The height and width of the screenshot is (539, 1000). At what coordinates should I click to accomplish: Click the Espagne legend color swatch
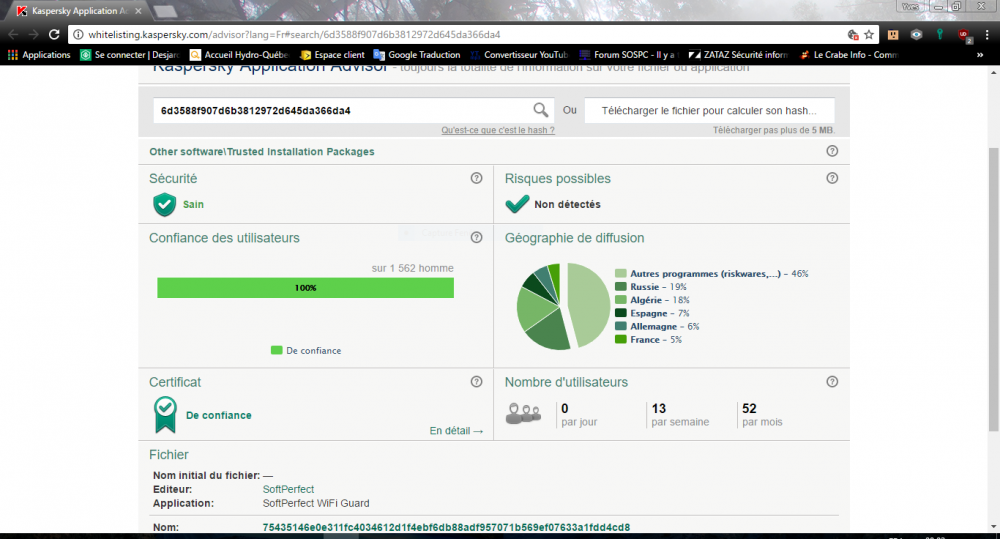(621, 313)
